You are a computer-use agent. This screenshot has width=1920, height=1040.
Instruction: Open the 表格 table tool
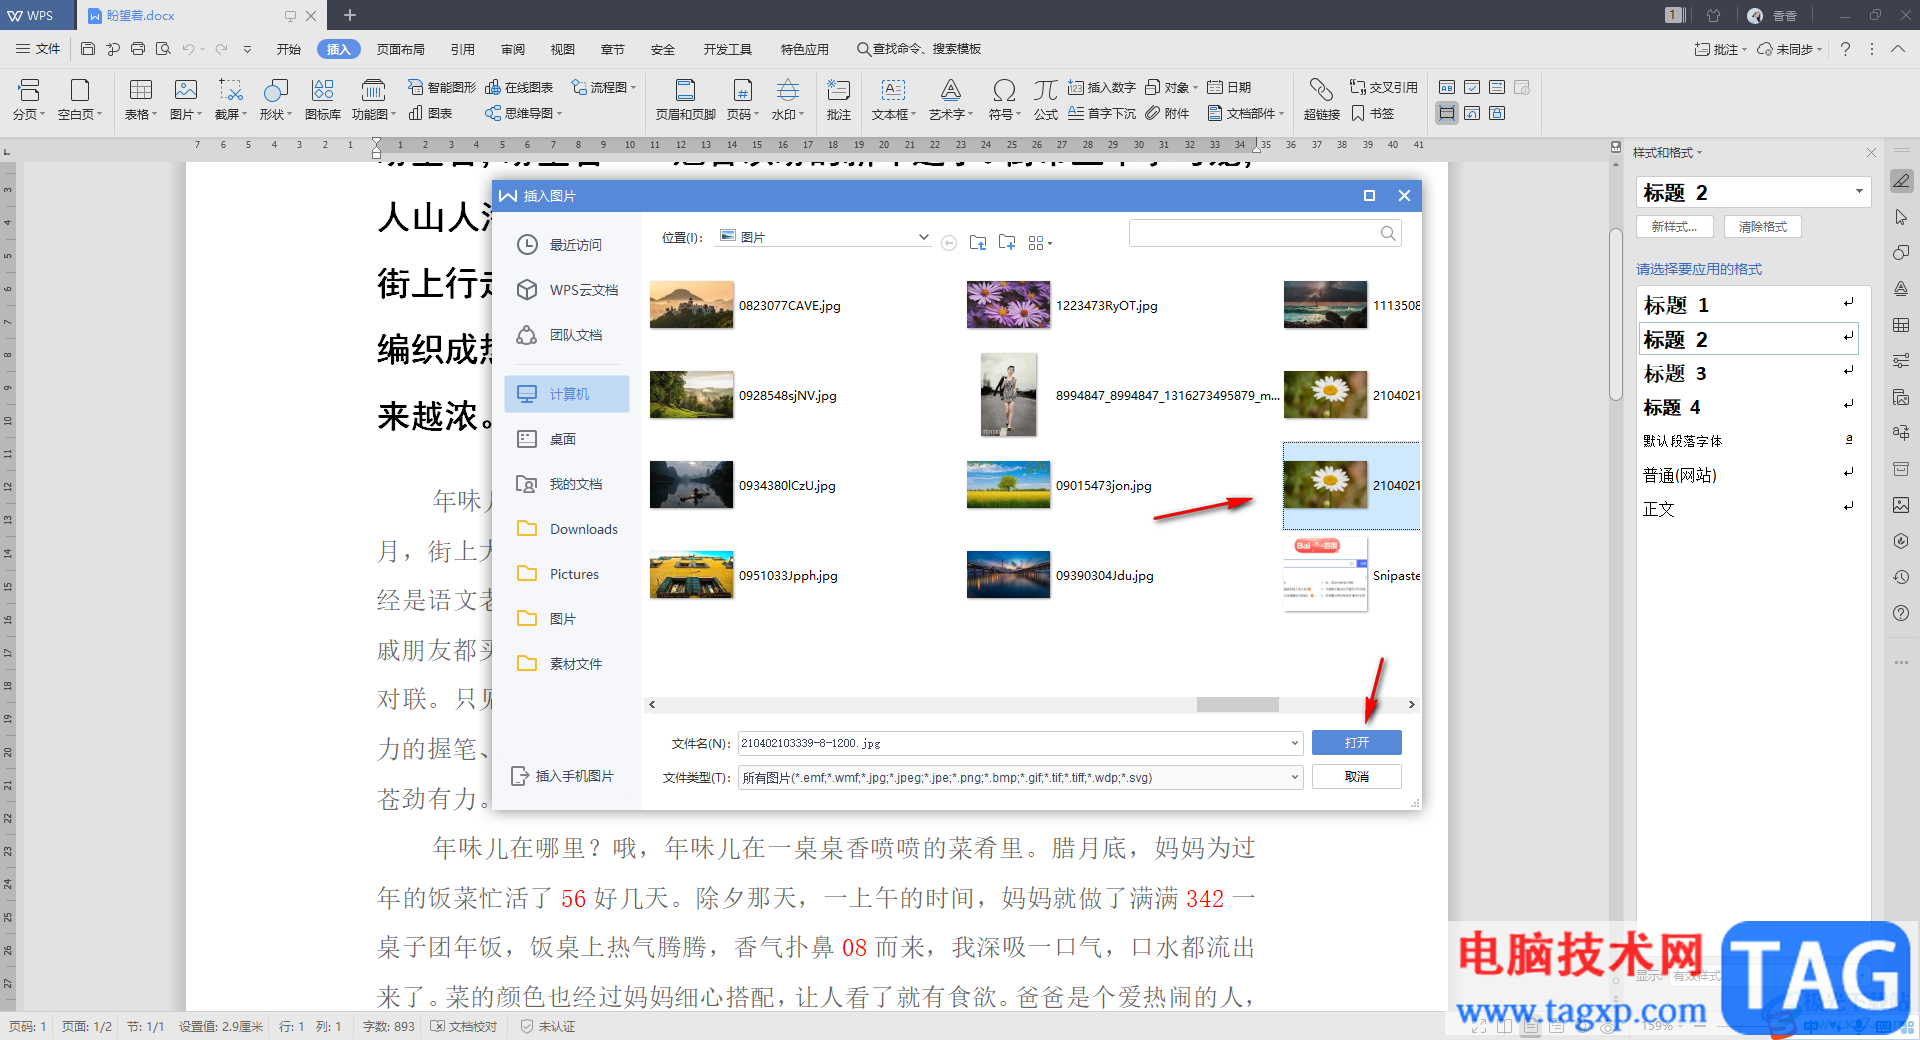[141, 99]
